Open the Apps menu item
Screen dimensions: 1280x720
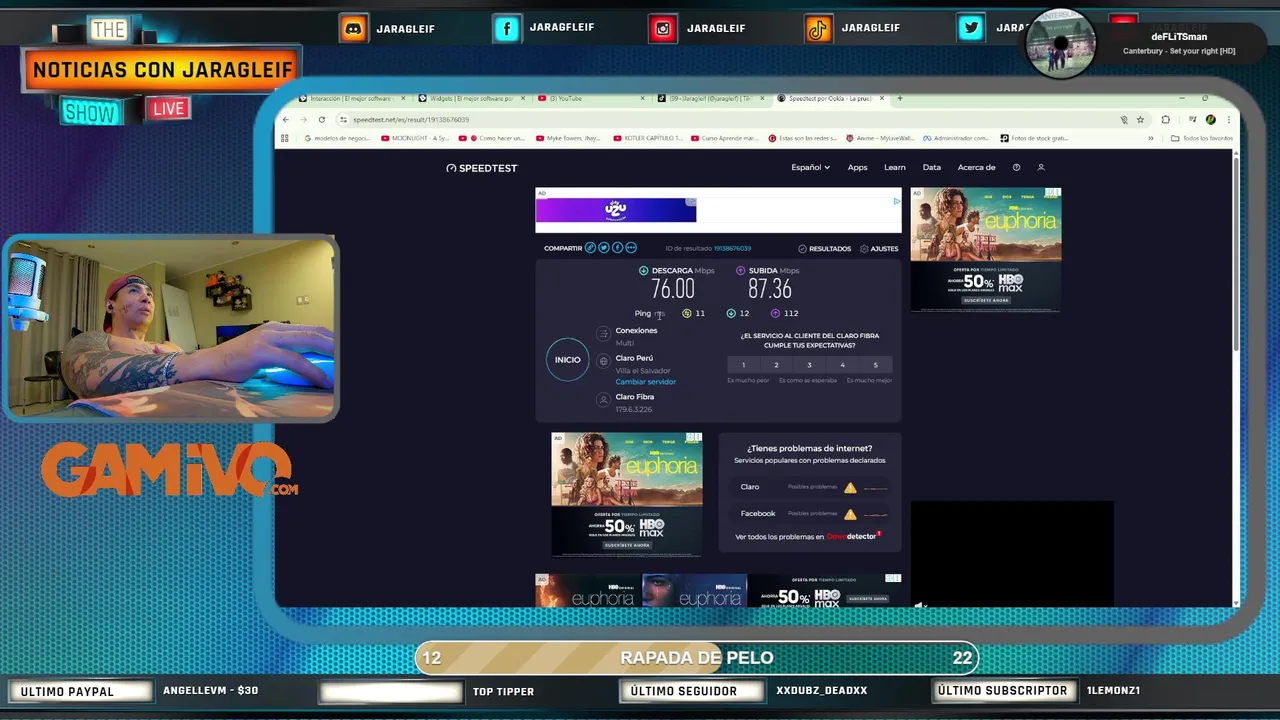tap(857, 168)
